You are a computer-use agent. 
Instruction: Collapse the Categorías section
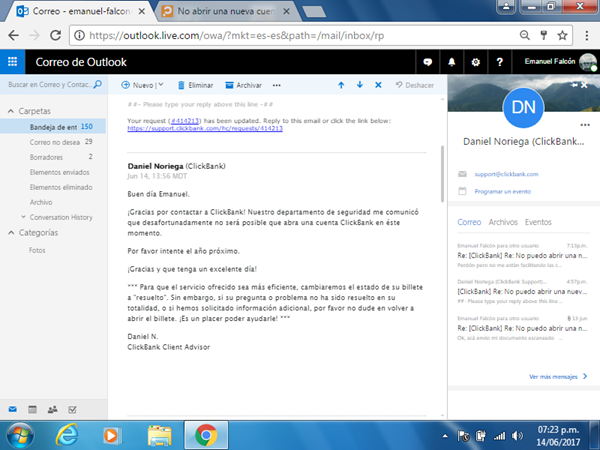[x=11, y=233]
